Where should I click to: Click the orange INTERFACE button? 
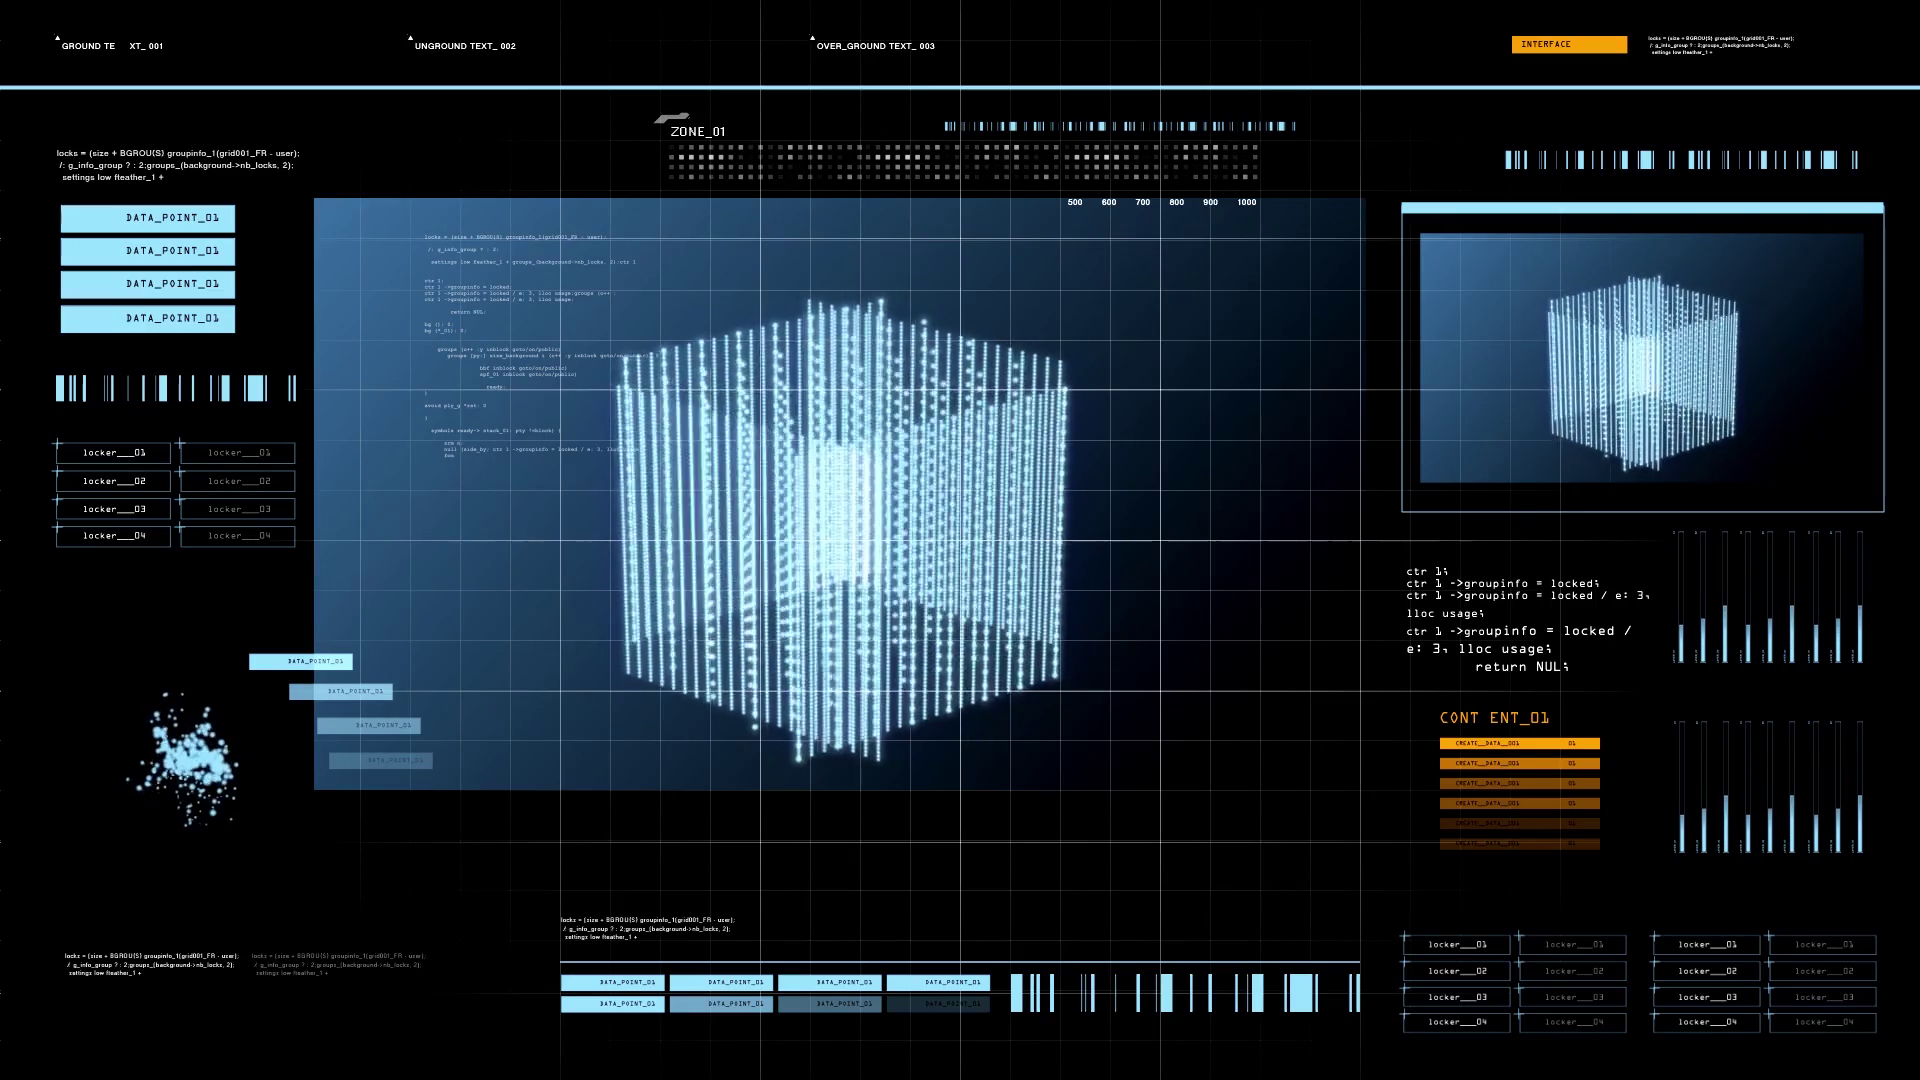1568,44
